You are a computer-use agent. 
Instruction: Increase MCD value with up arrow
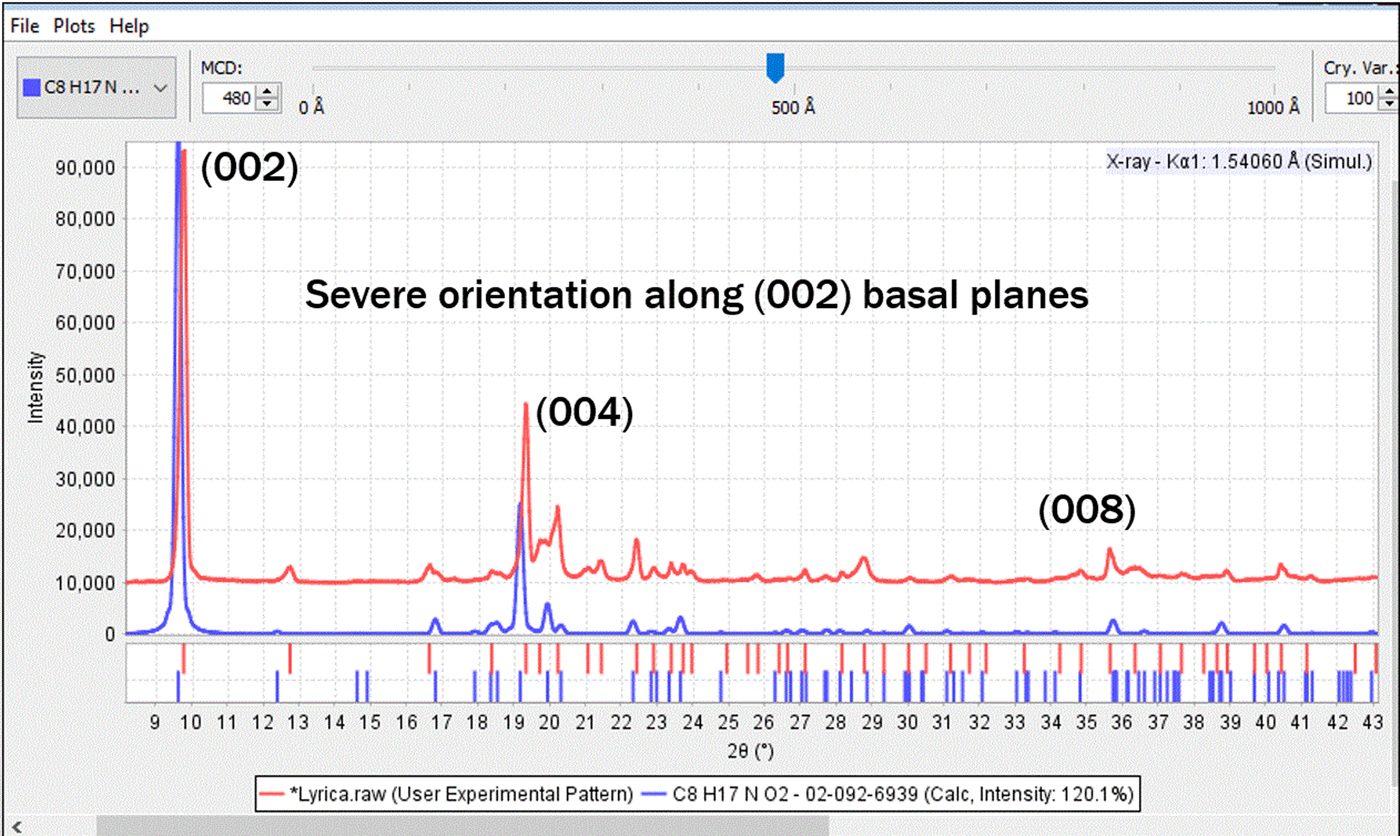268,92
